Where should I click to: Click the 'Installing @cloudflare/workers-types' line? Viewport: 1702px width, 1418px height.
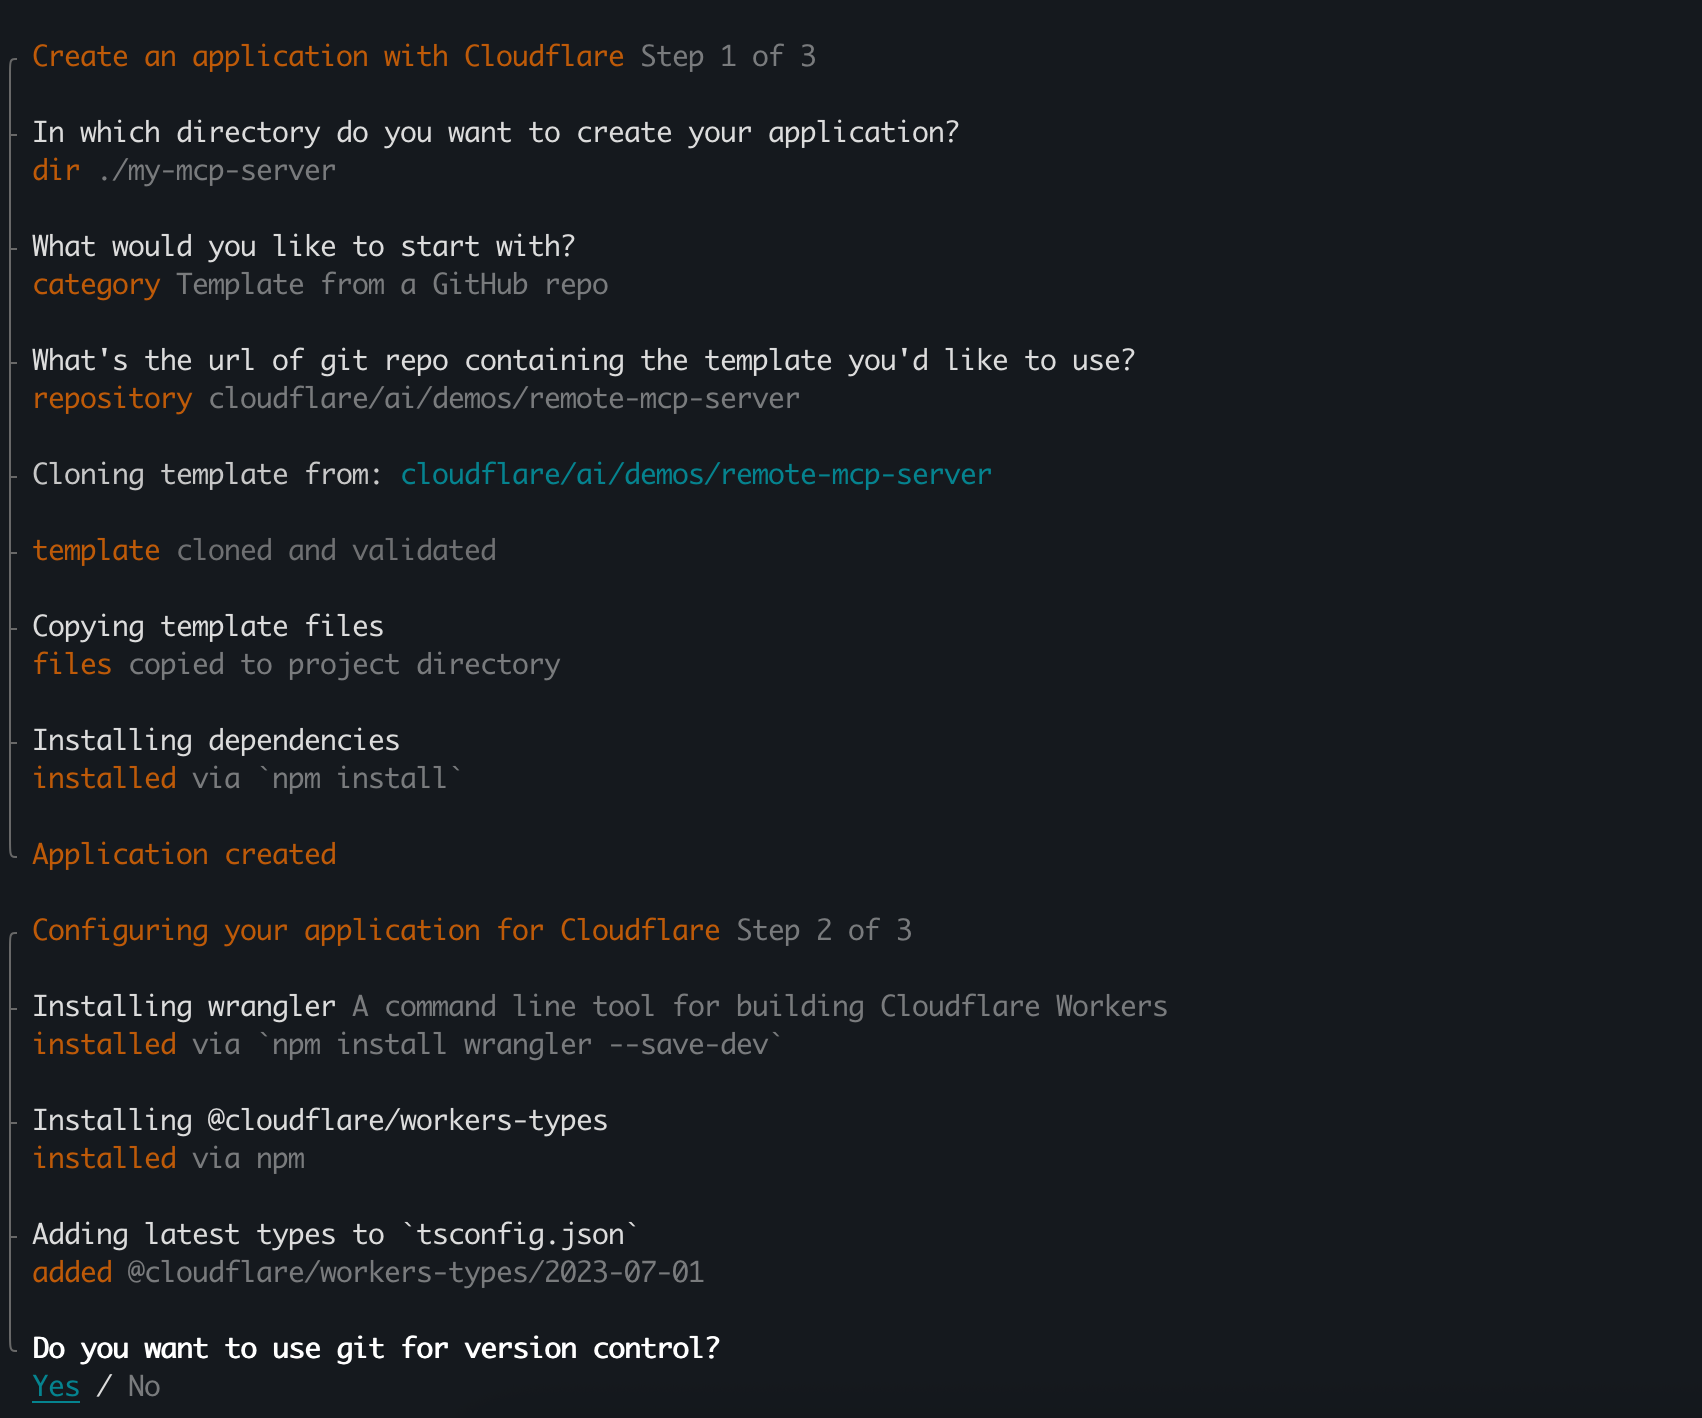[320, 1120]
